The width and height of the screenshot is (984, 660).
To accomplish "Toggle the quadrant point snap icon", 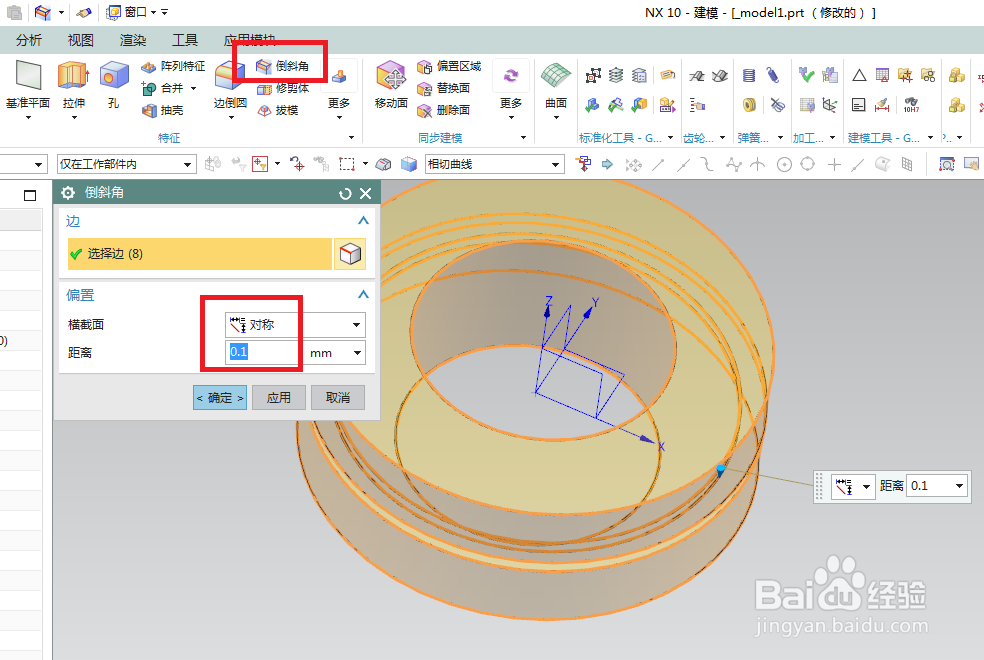I will 808,164.
